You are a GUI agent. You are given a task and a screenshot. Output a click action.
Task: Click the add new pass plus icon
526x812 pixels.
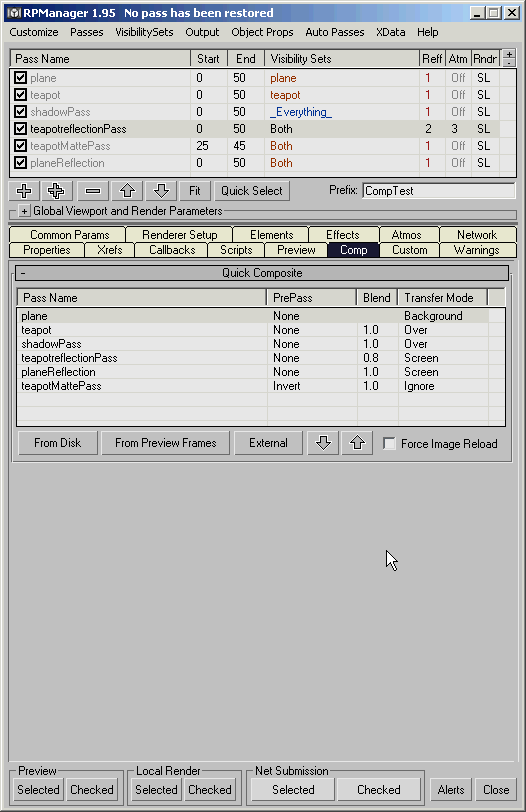pyautogui.click(x=24, y=191)
